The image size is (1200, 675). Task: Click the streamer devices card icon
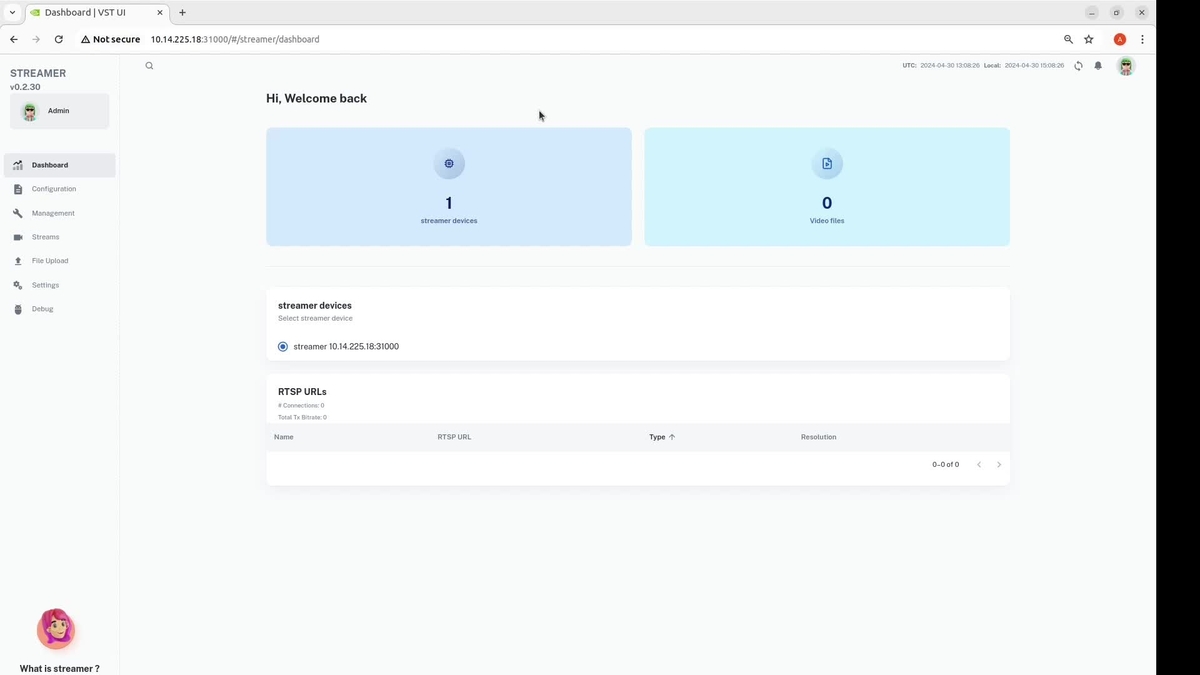tap(449, 164)
